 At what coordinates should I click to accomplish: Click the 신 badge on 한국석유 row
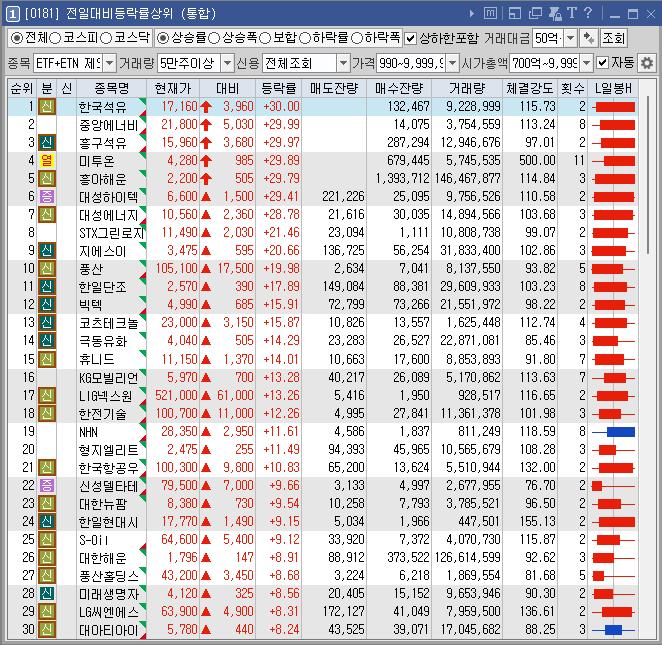(x=47, y=106)
